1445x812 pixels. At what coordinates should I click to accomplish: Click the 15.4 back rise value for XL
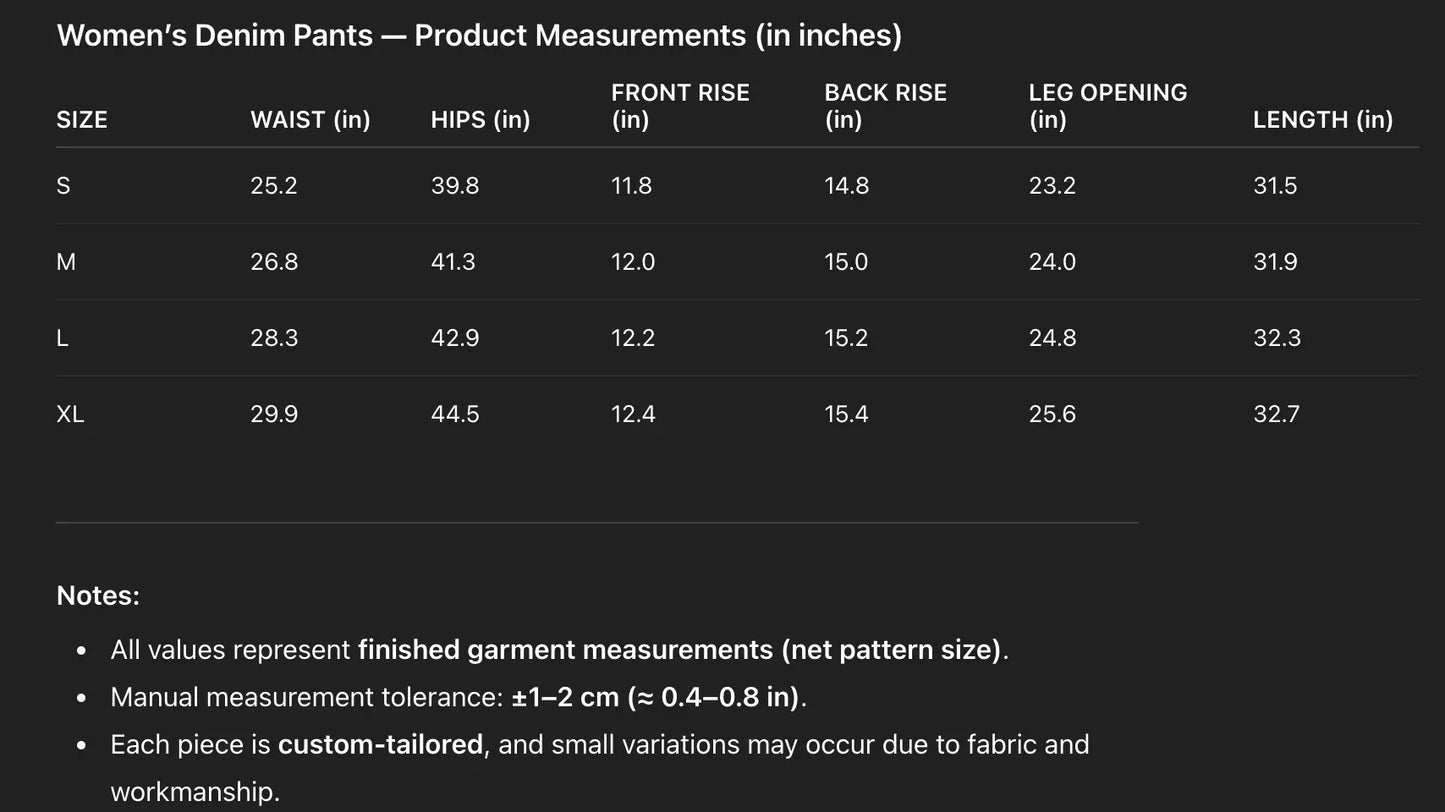coord(846,414)
